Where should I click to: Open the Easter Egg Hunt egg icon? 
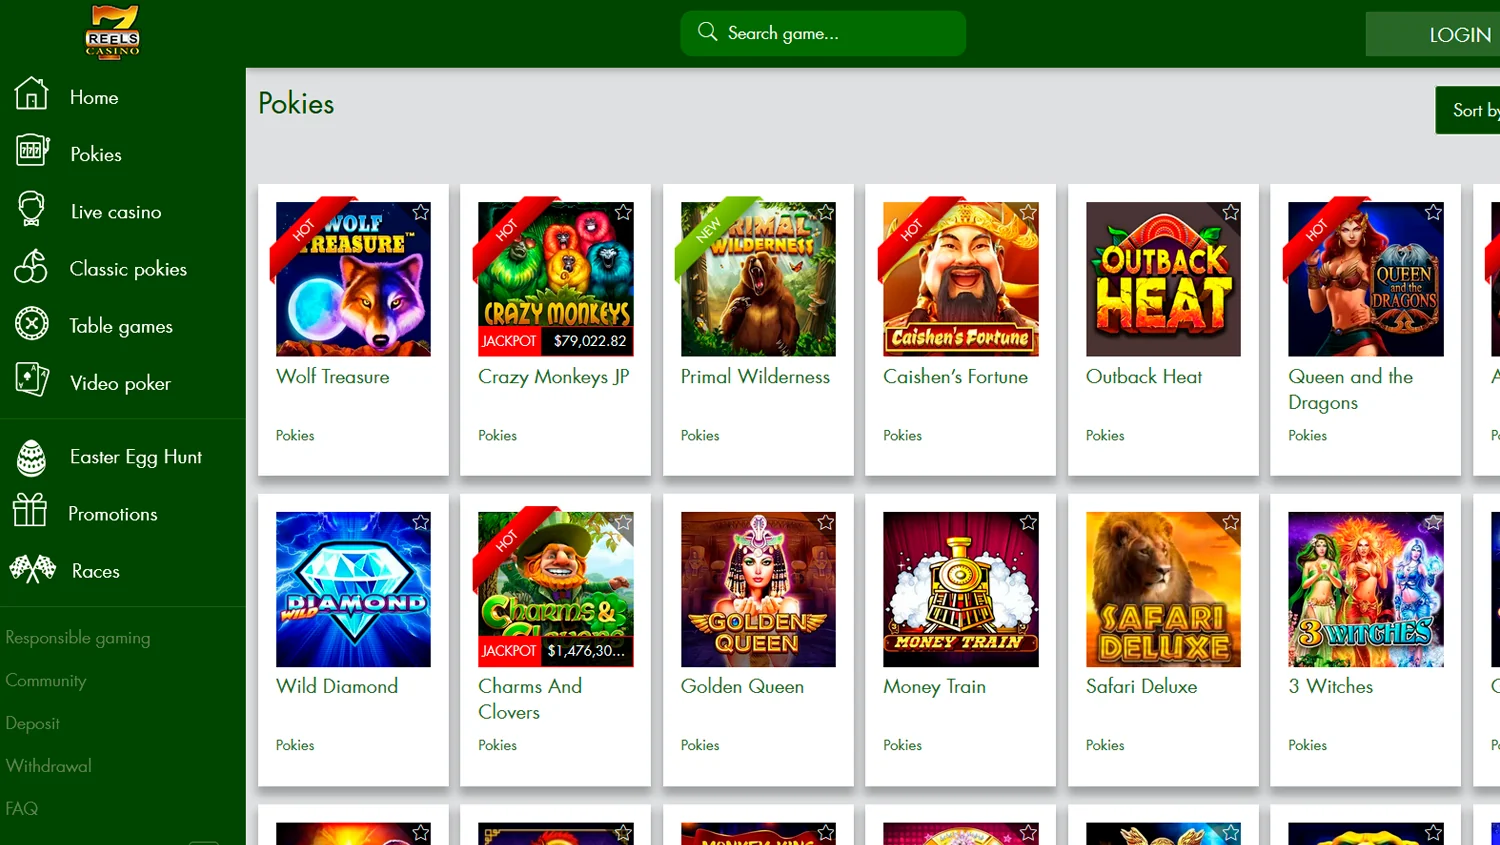31,457
